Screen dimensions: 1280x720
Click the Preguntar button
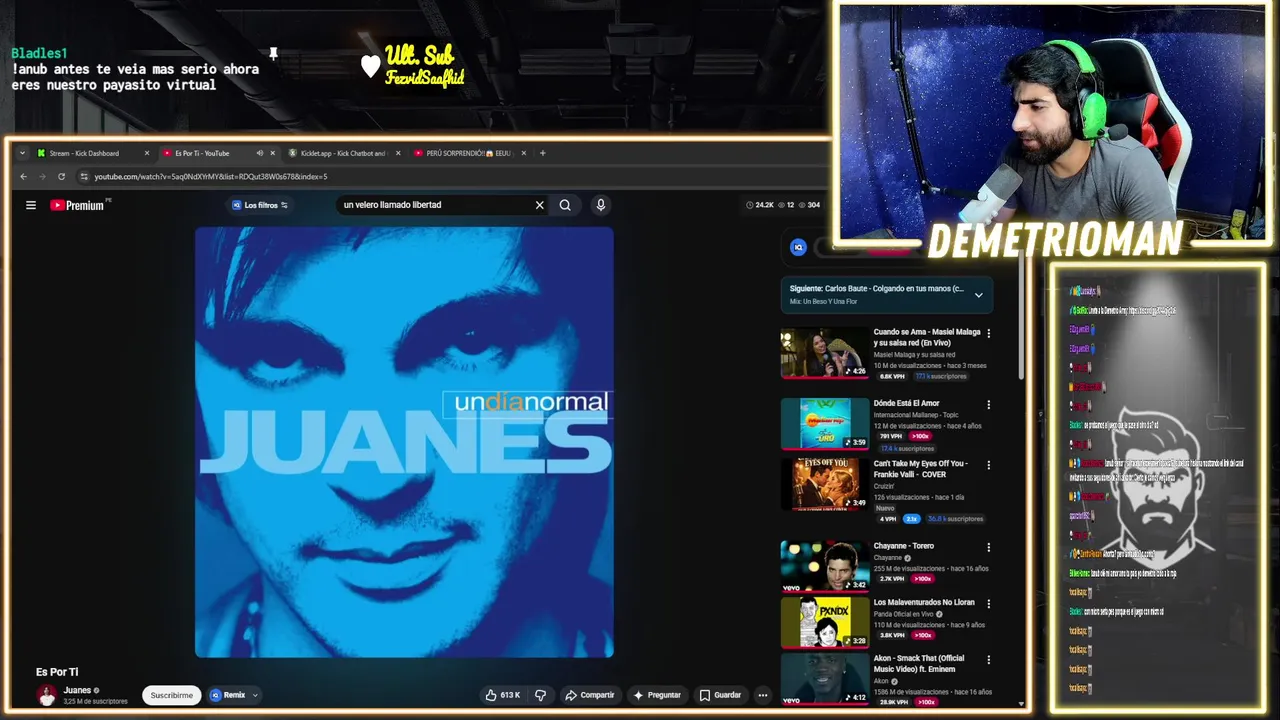coord(657,695)
